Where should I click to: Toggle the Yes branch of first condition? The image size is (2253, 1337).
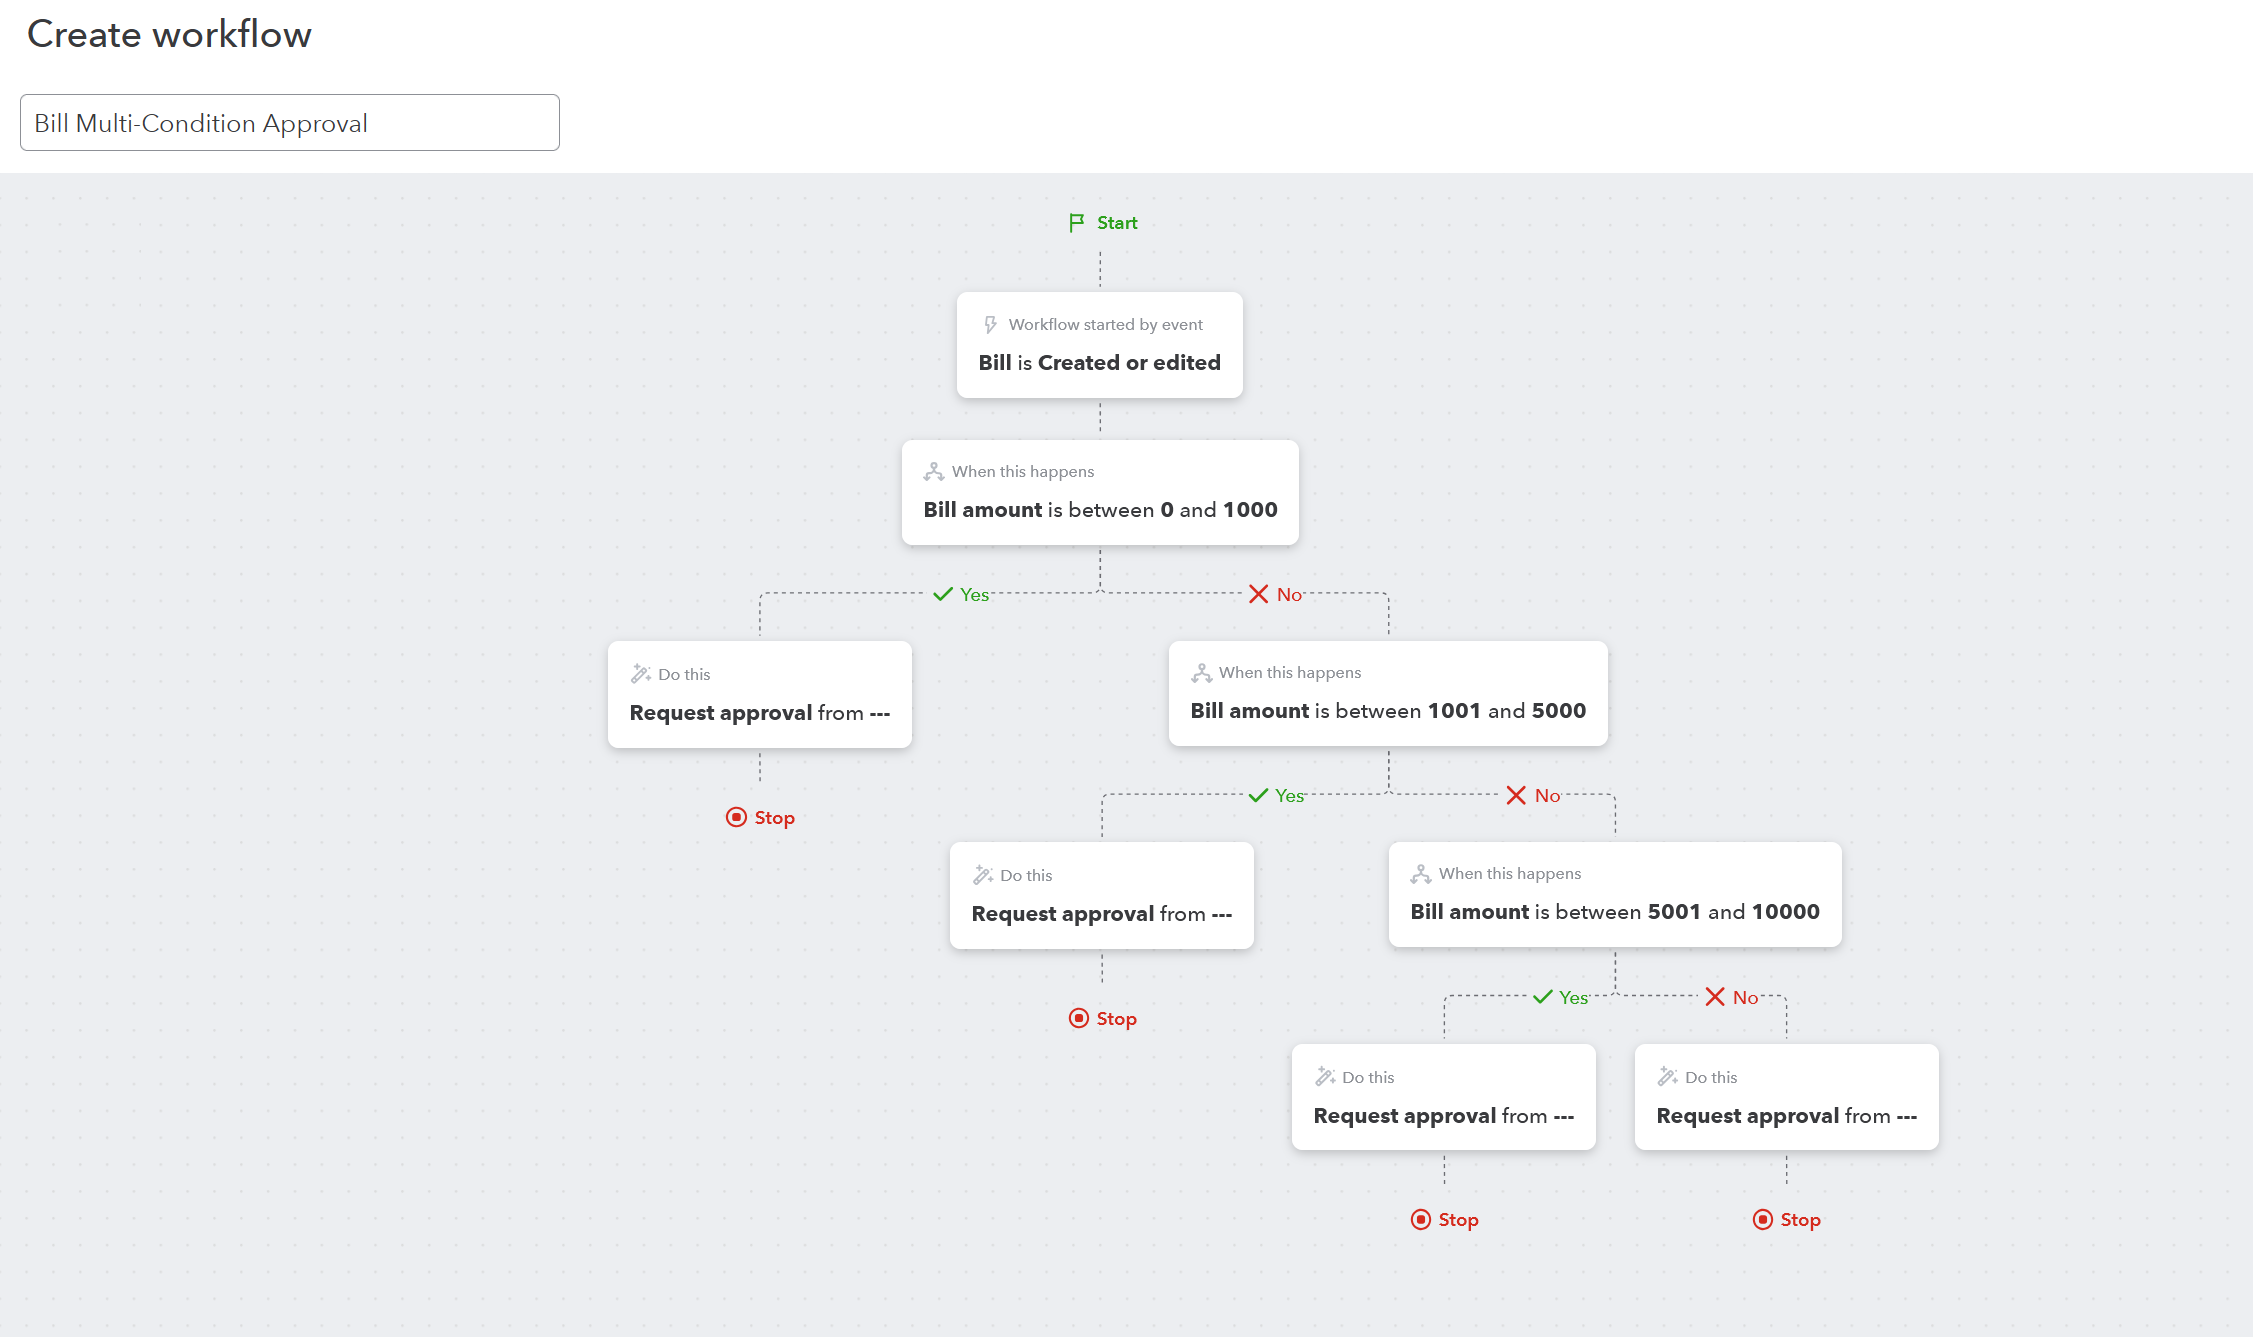[x=963, y=594]
